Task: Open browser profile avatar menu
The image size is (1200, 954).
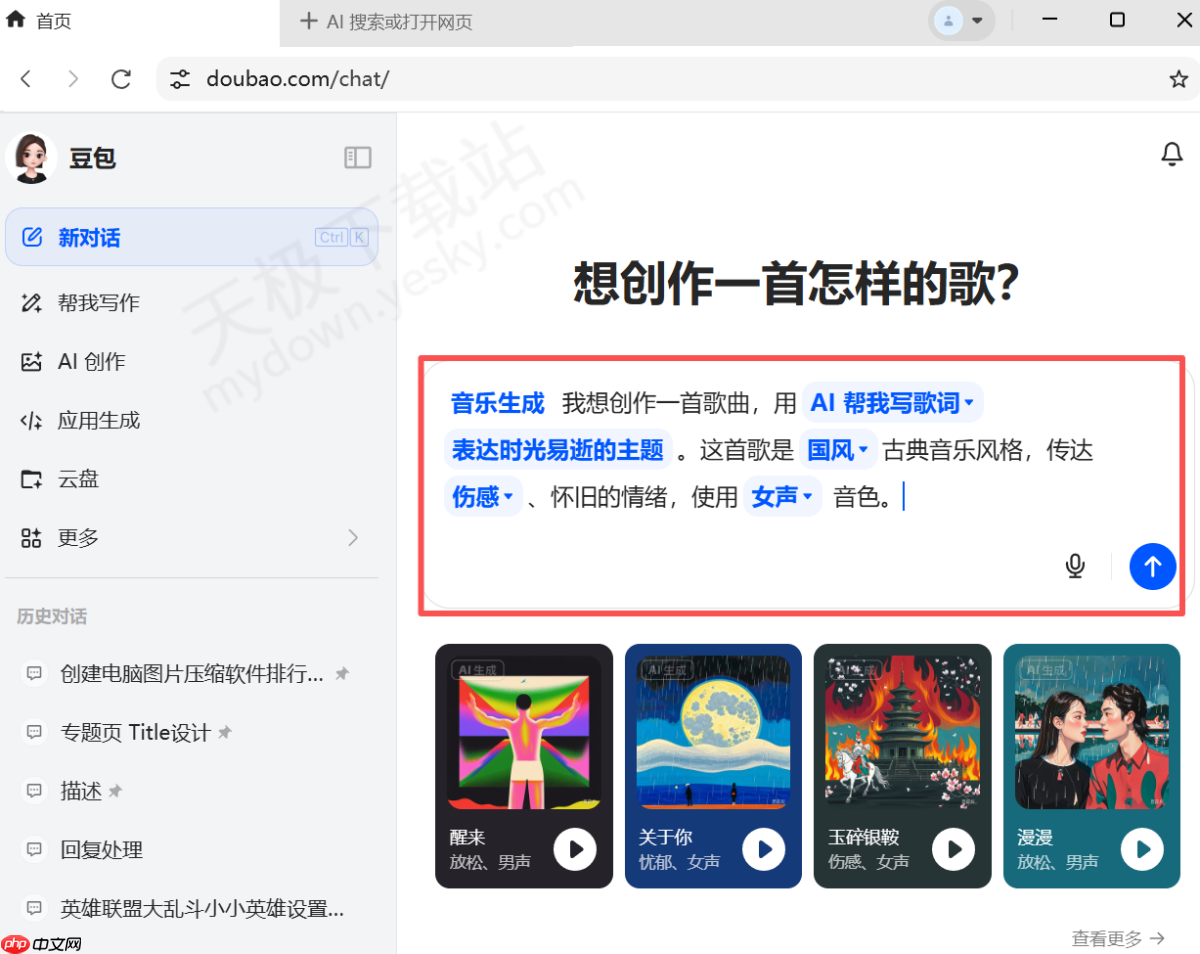Action: point(961,20)
